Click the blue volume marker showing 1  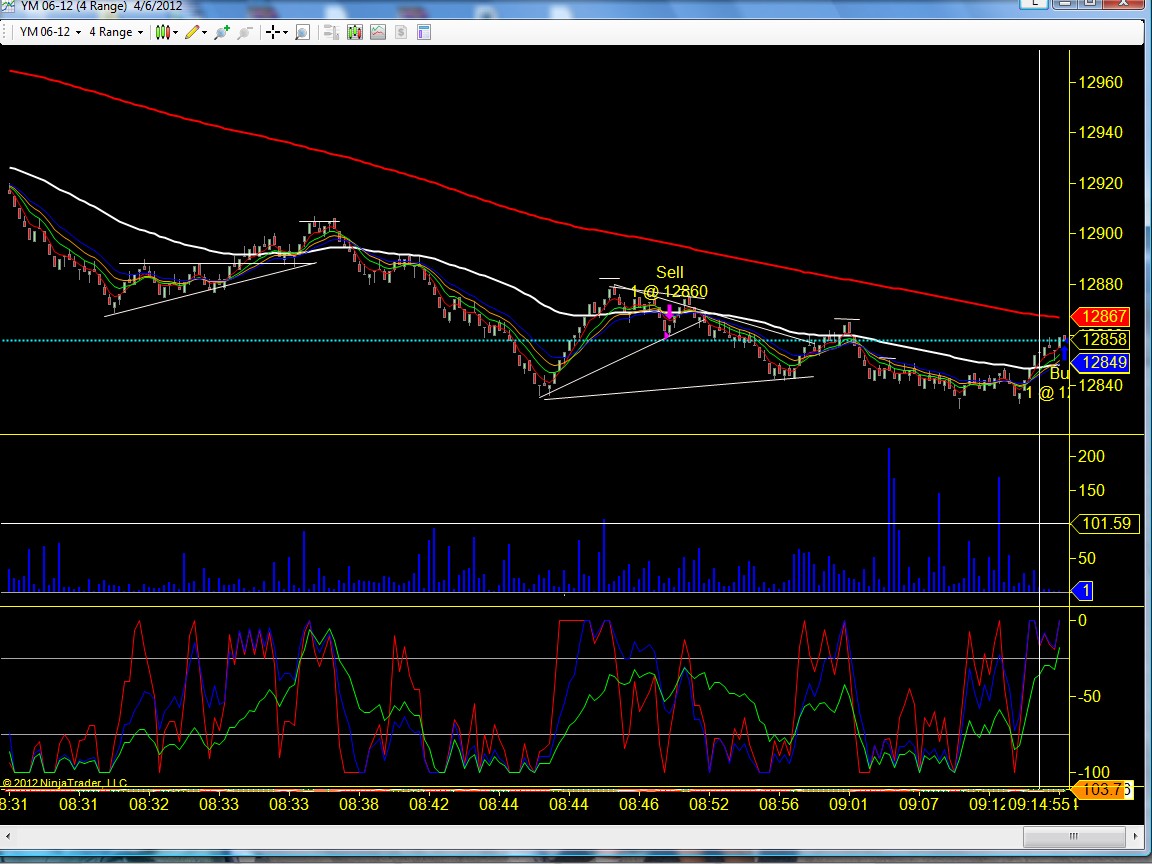pyautogui.click(x=1083, y=591)
